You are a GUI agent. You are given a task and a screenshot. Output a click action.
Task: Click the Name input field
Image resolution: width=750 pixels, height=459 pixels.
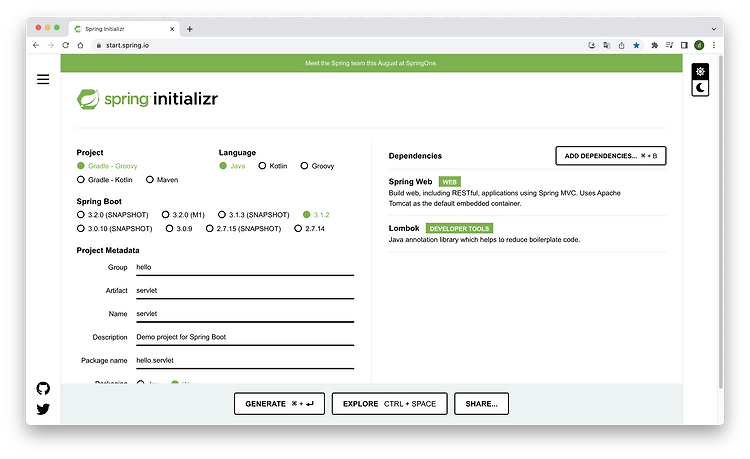(x=245, y=314)
